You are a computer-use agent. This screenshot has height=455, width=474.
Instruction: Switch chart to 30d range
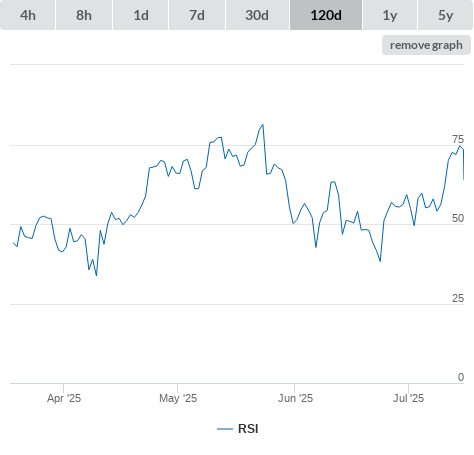pos(257,15)
